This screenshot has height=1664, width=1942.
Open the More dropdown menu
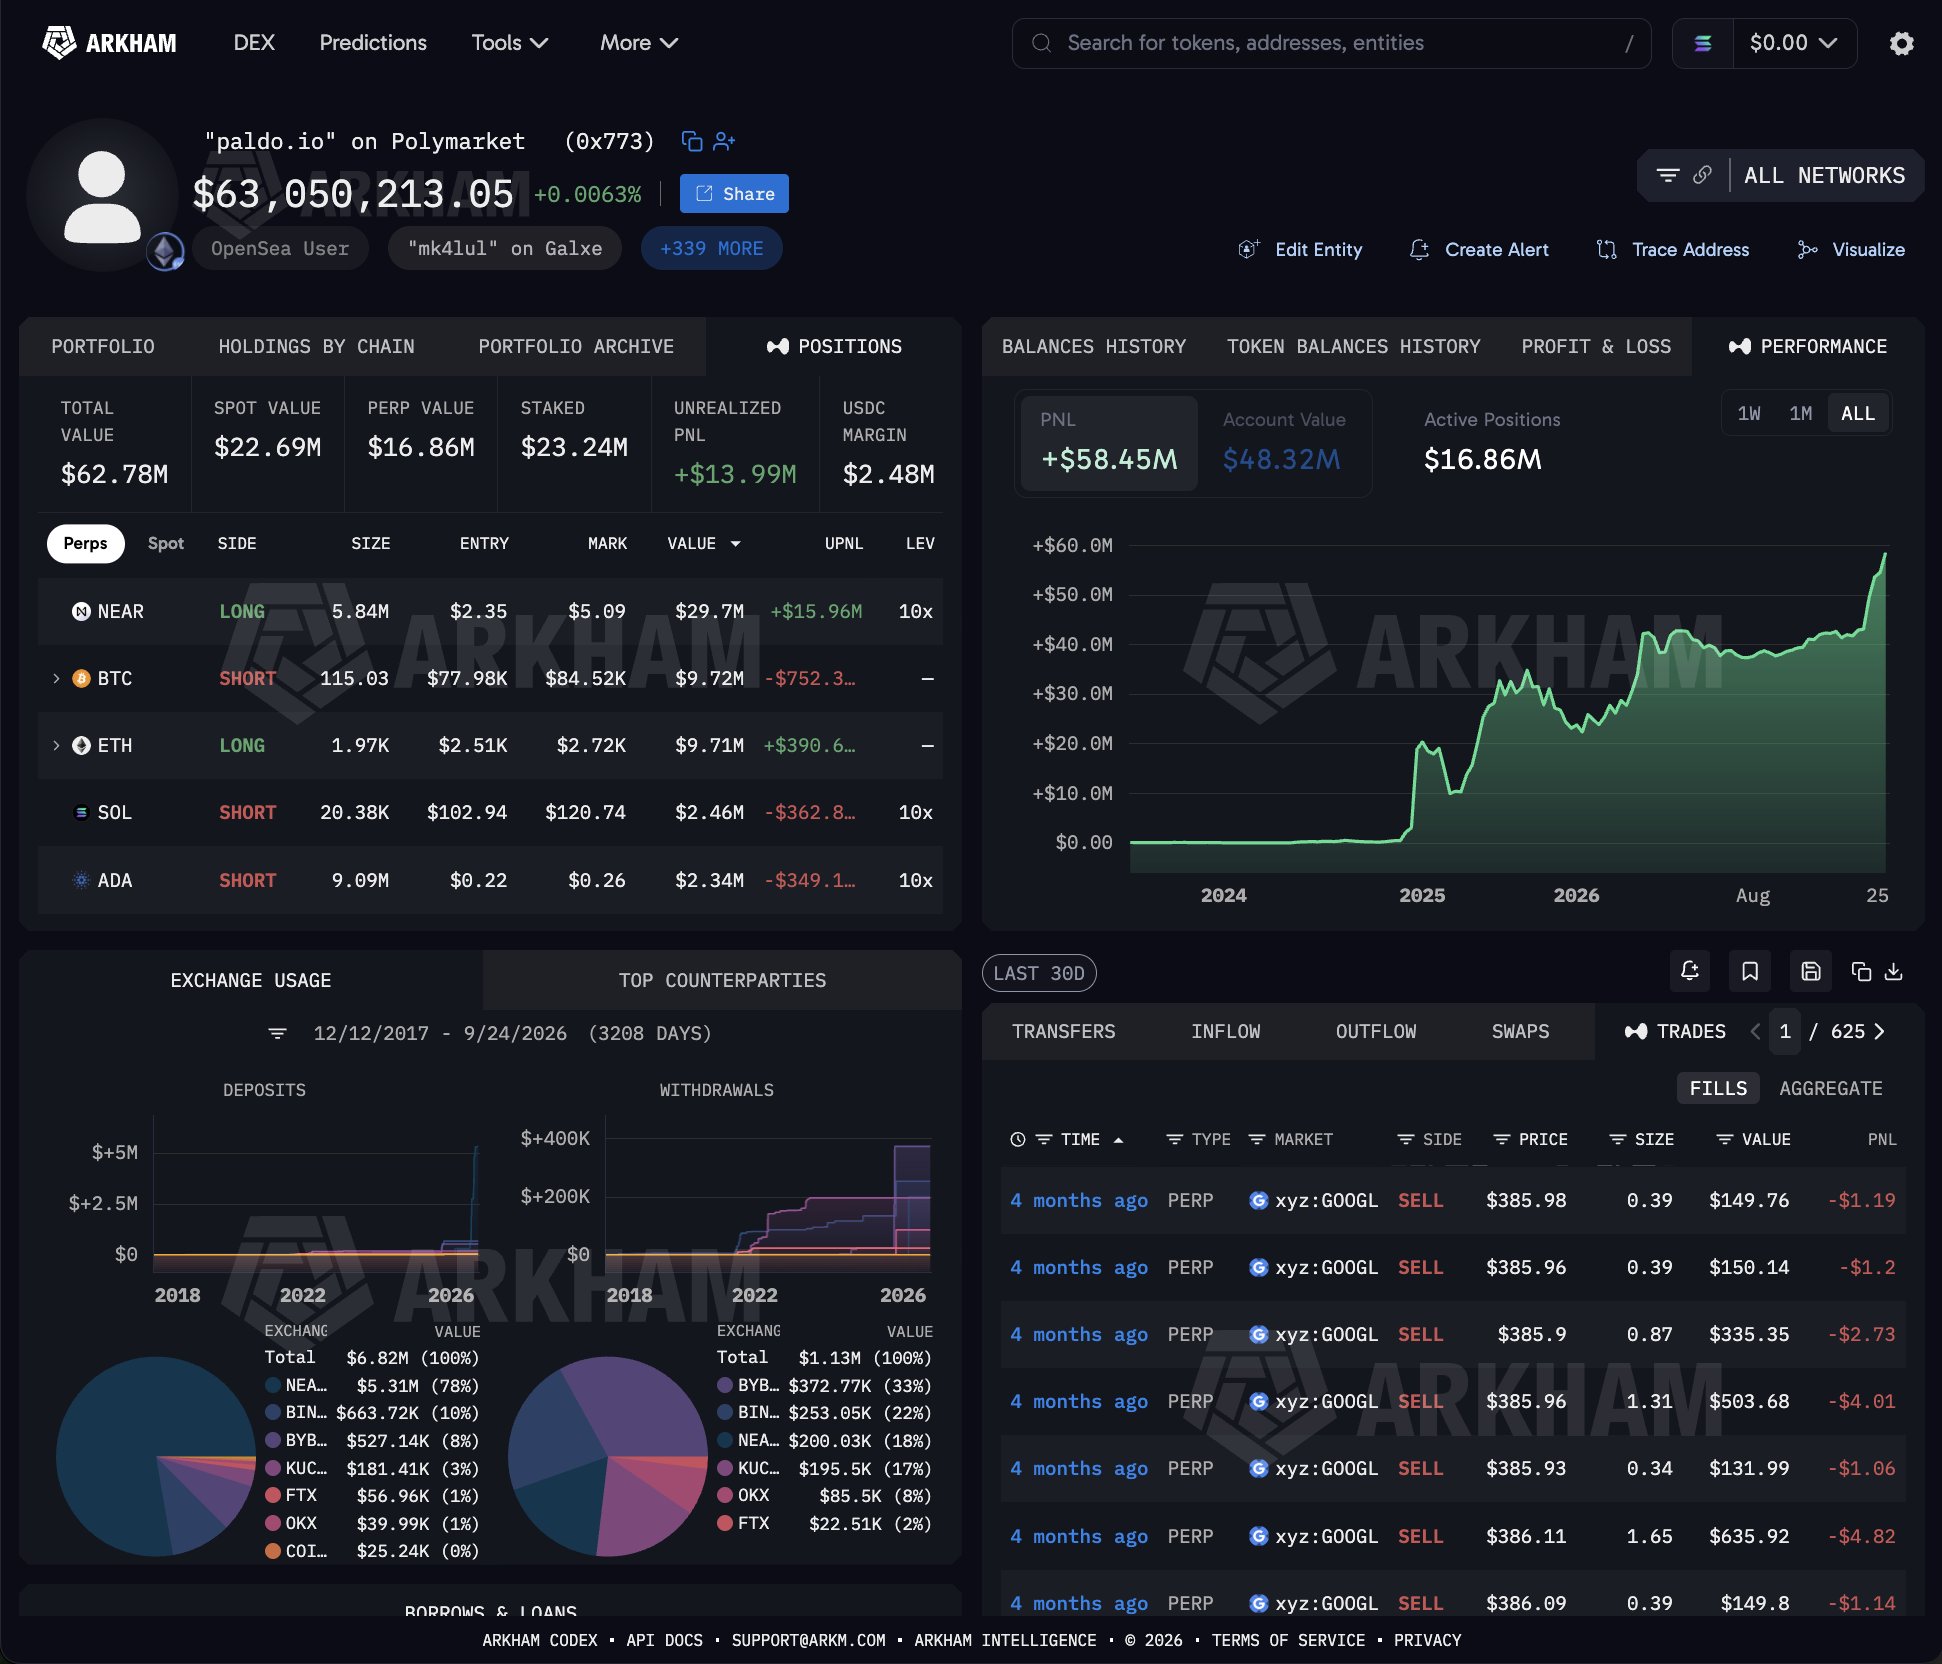[639, 43]
